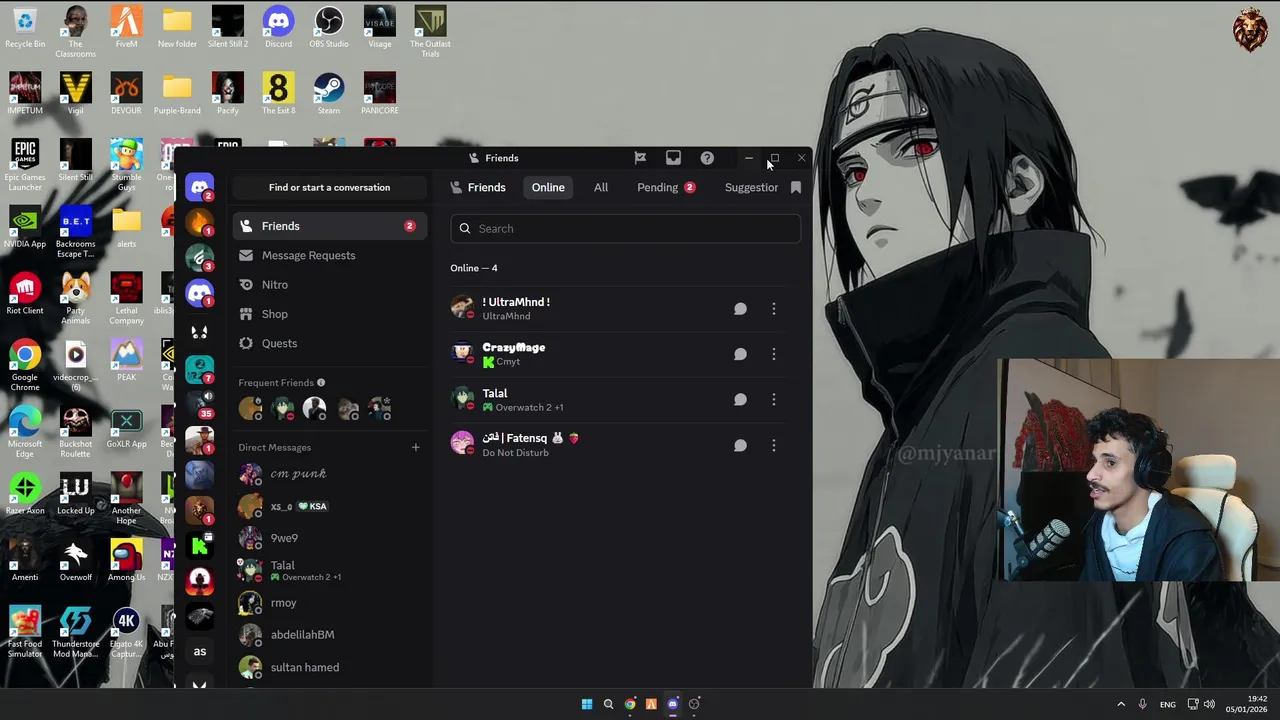
Task: Select the FiveM desktop icon
Action: (126, 27)
